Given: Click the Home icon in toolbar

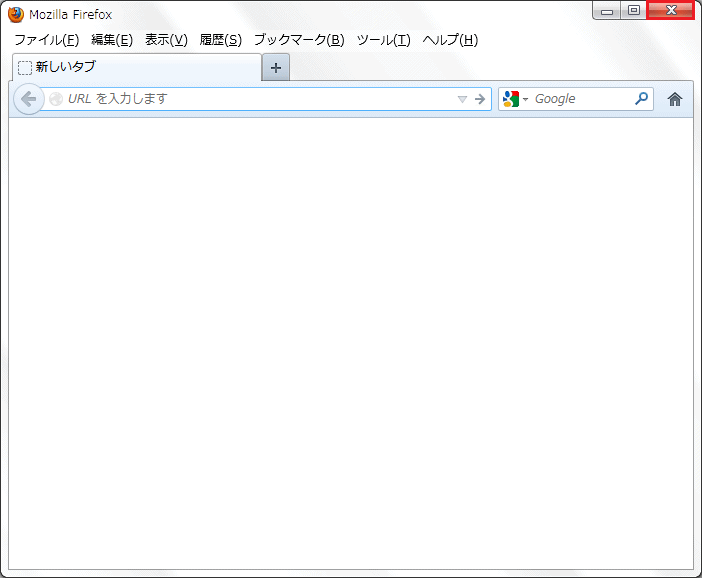Looking at the screenshot, I should pos(675,99).
